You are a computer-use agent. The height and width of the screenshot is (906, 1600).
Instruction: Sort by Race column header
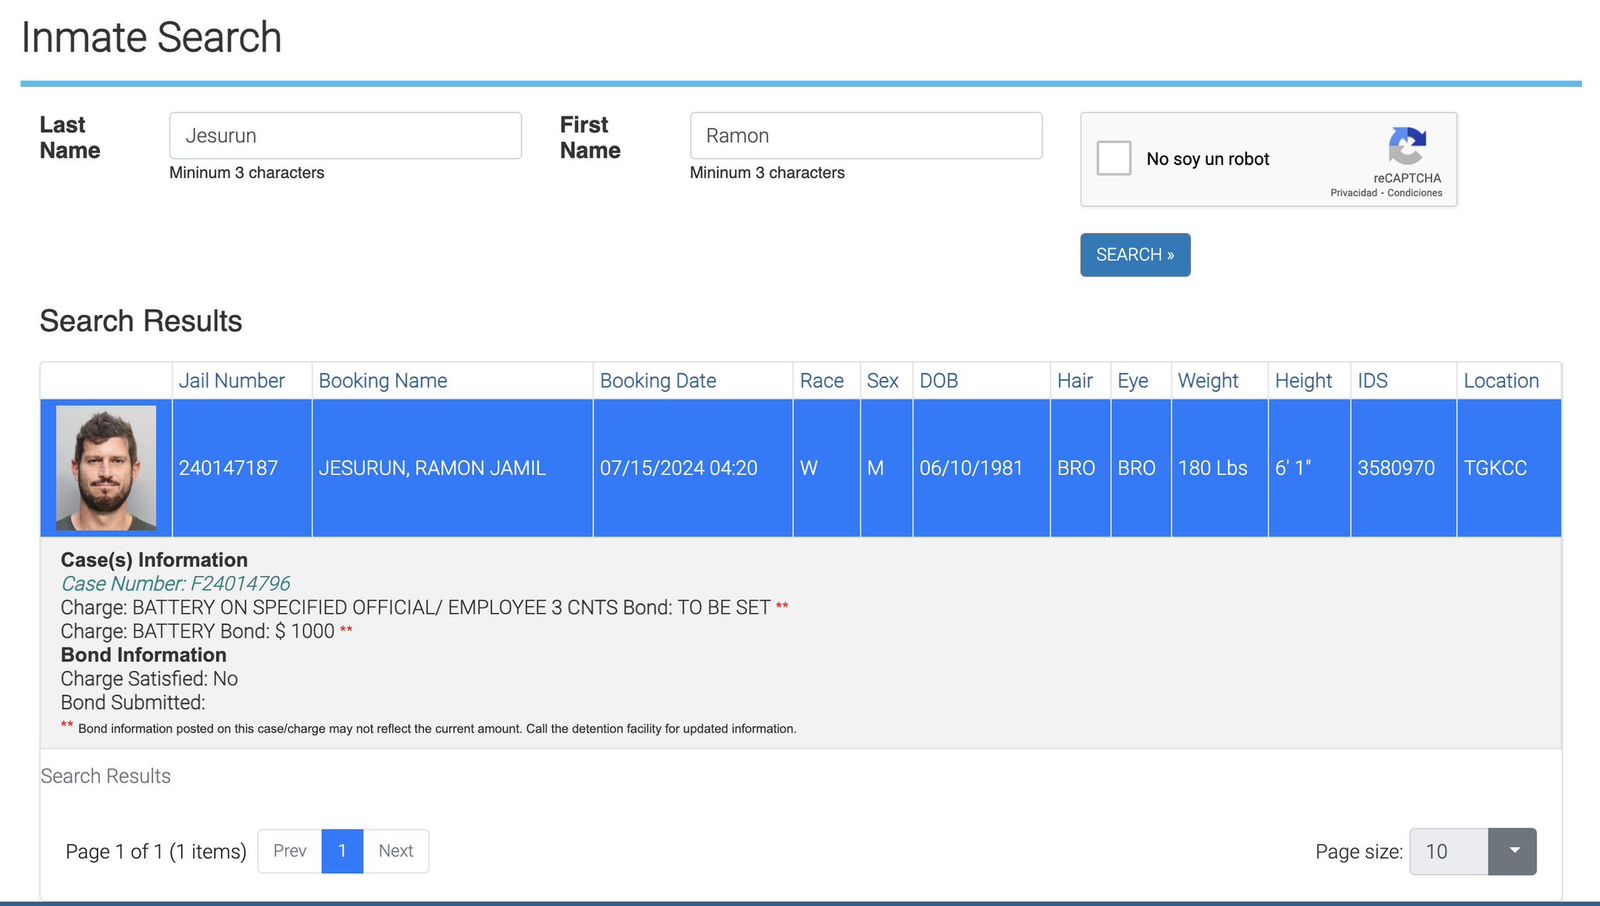[x=822, y=381]
